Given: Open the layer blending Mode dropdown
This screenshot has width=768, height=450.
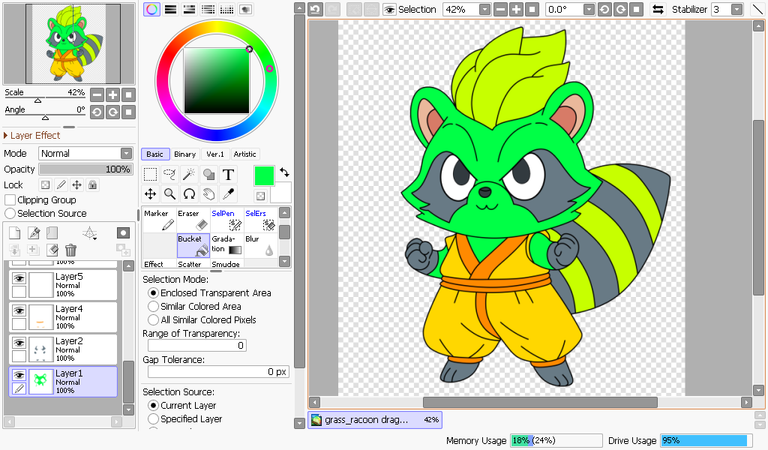Looking at the screenshot, I should pos(126,153).
